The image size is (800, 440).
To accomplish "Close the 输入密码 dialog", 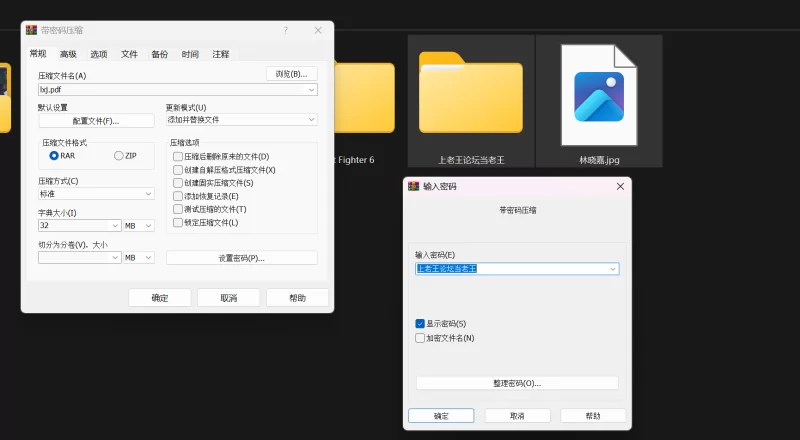I will pos(620,186).
